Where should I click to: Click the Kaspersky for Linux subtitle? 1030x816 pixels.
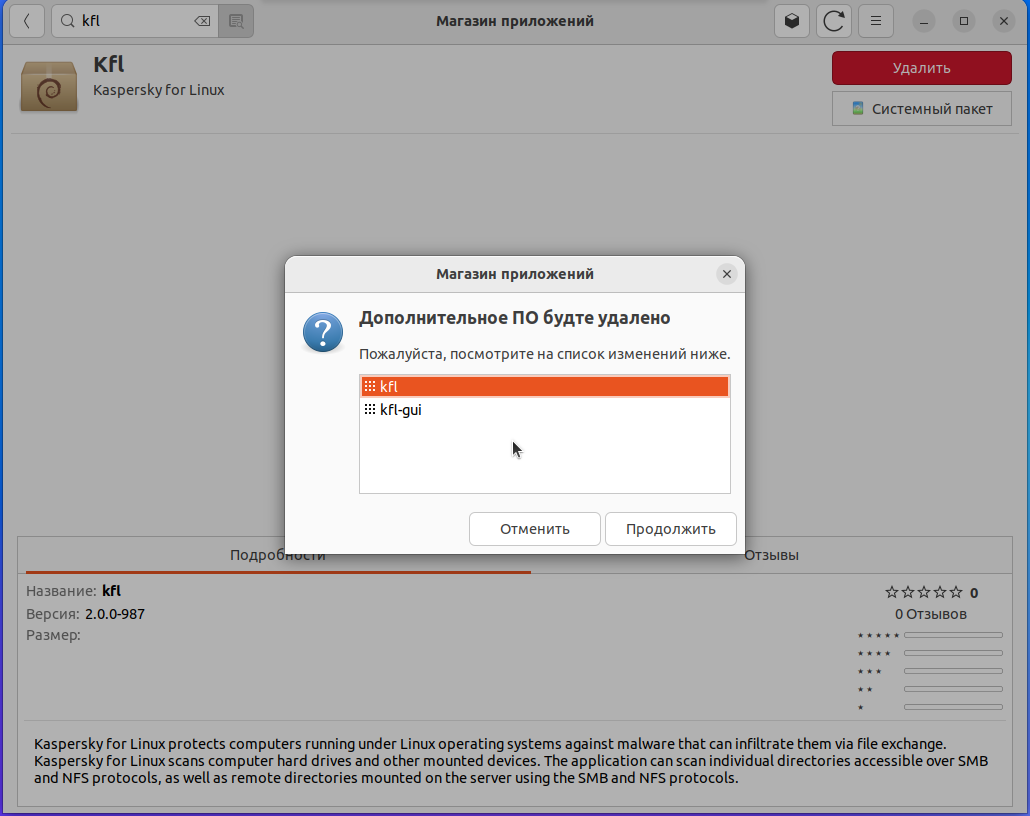[159, 90]
